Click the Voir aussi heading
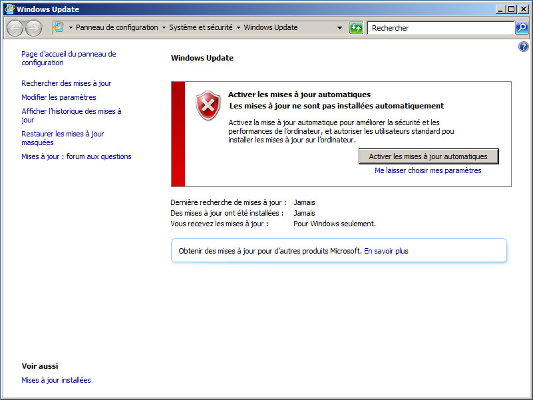Image resolution: width=533 pixels, height=400 pixels. (x=40, y=366)
